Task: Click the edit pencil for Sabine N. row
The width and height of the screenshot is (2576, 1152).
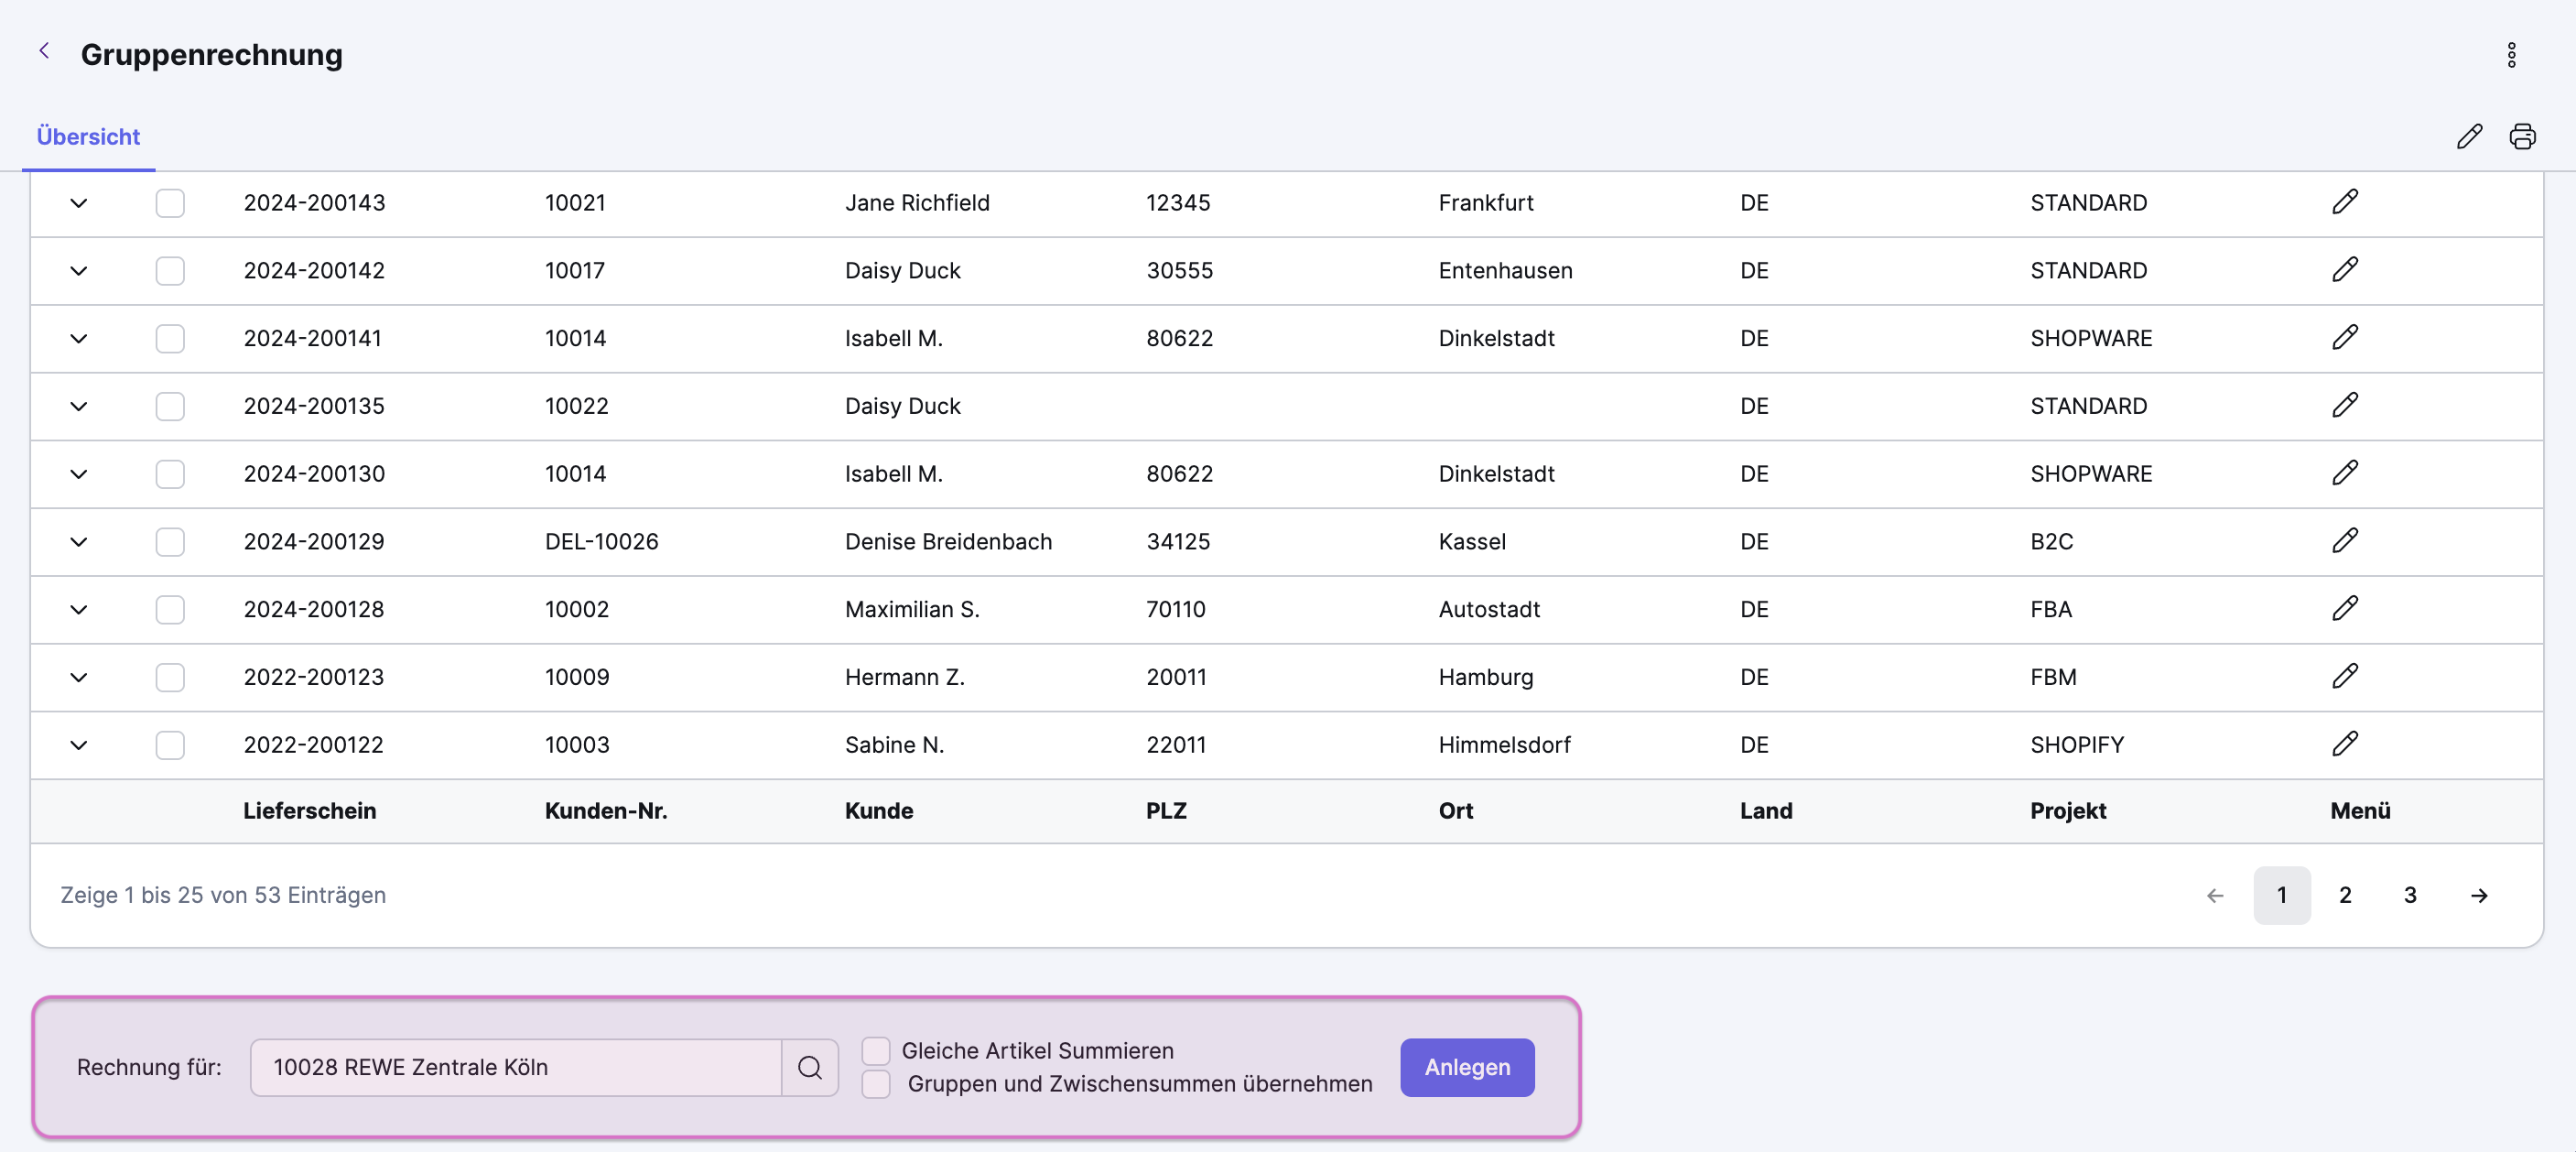Action: point(2345,744)
